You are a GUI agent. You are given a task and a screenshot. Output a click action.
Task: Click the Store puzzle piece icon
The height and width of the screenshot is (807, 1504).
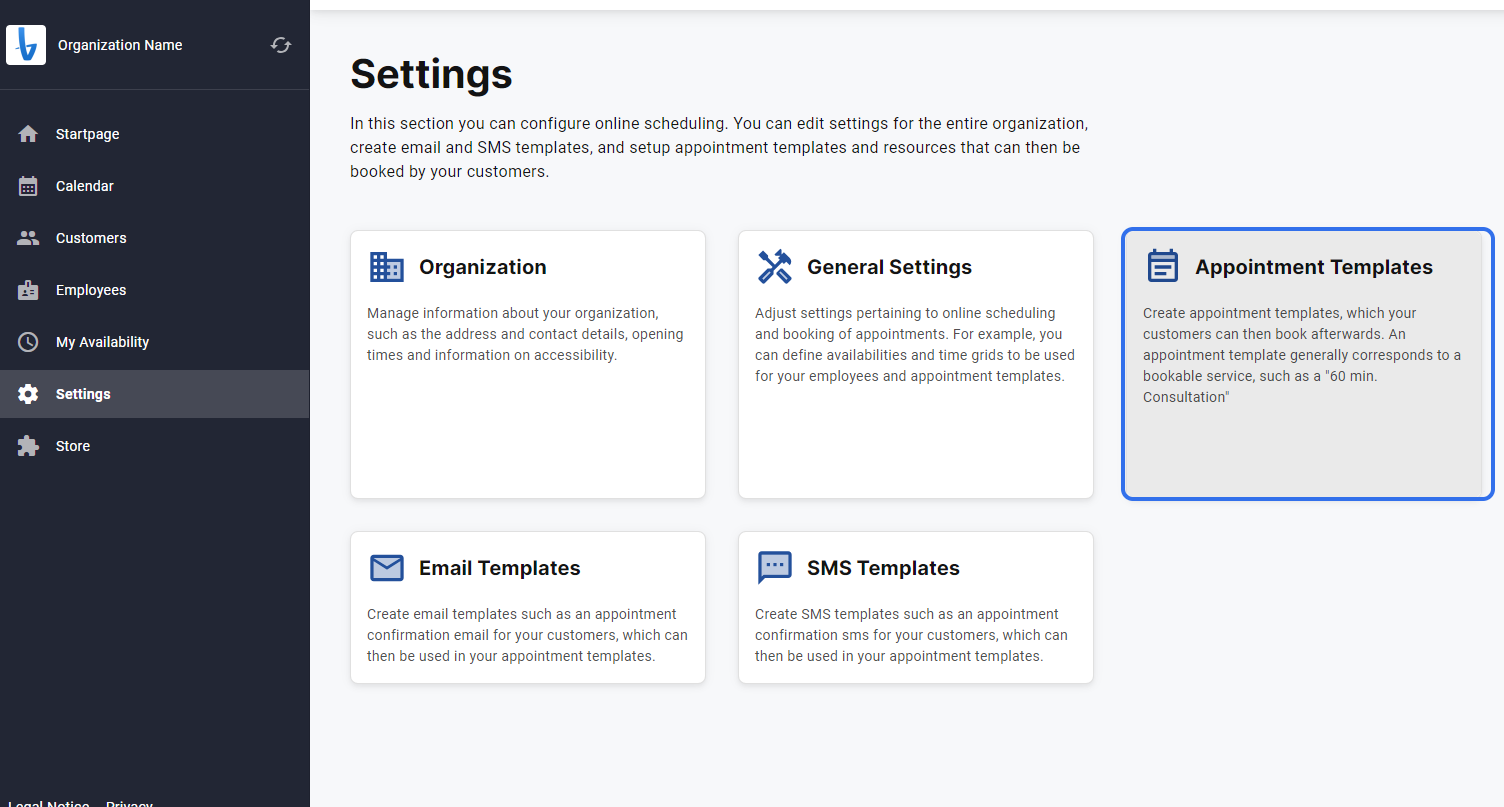tap(28, 446)
